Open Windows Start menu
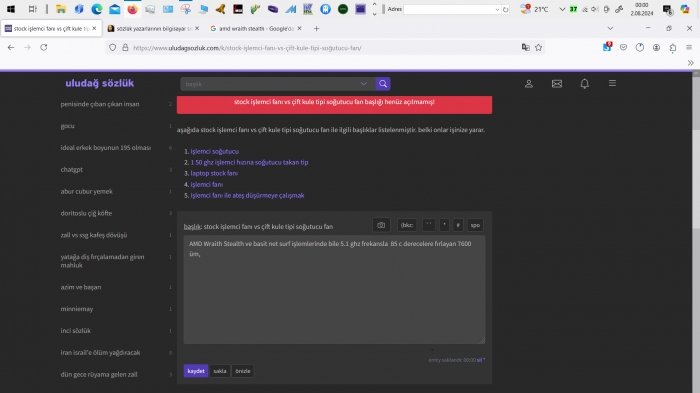 point(11,9)
